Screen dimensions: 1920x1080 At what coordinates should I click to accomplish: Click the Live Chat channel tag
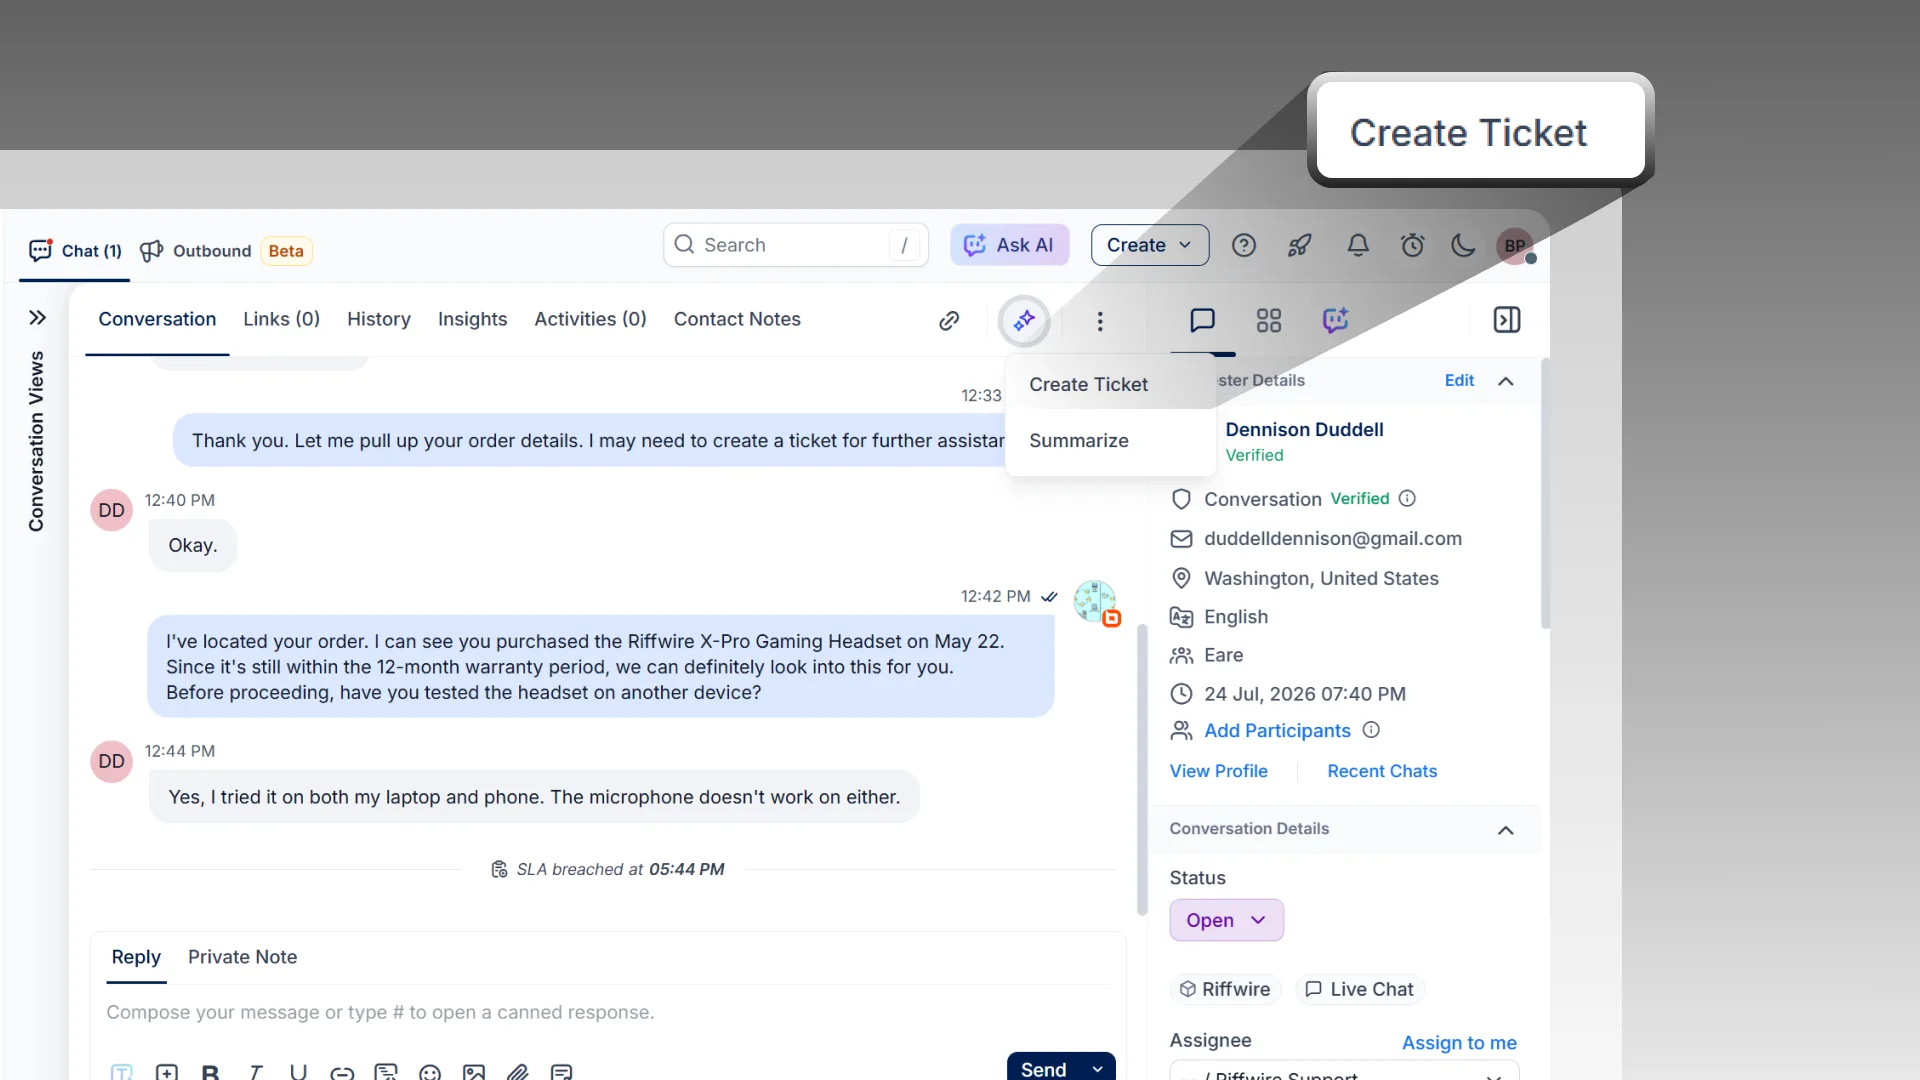(x=1359, y=989)
